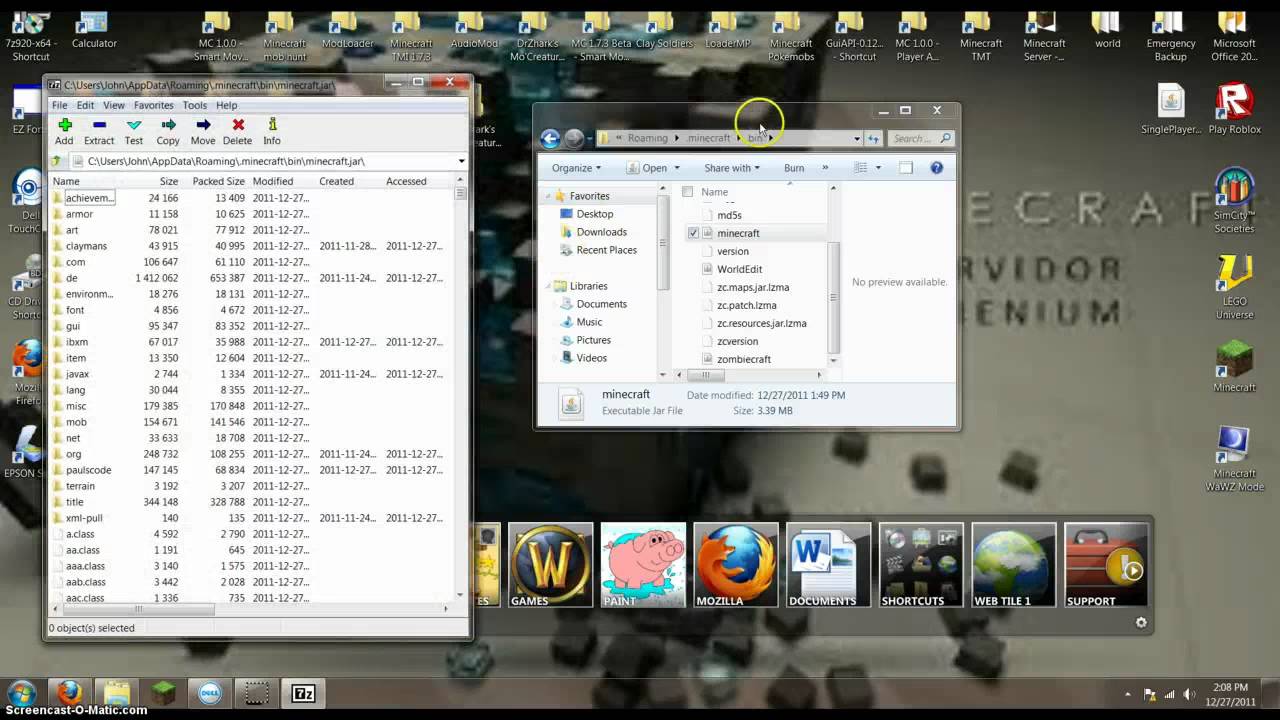The height and width of the screenshot is (720, 1280).
Task: Open the Favorites menu in 7-Zip
Action: tap(154, 105)
